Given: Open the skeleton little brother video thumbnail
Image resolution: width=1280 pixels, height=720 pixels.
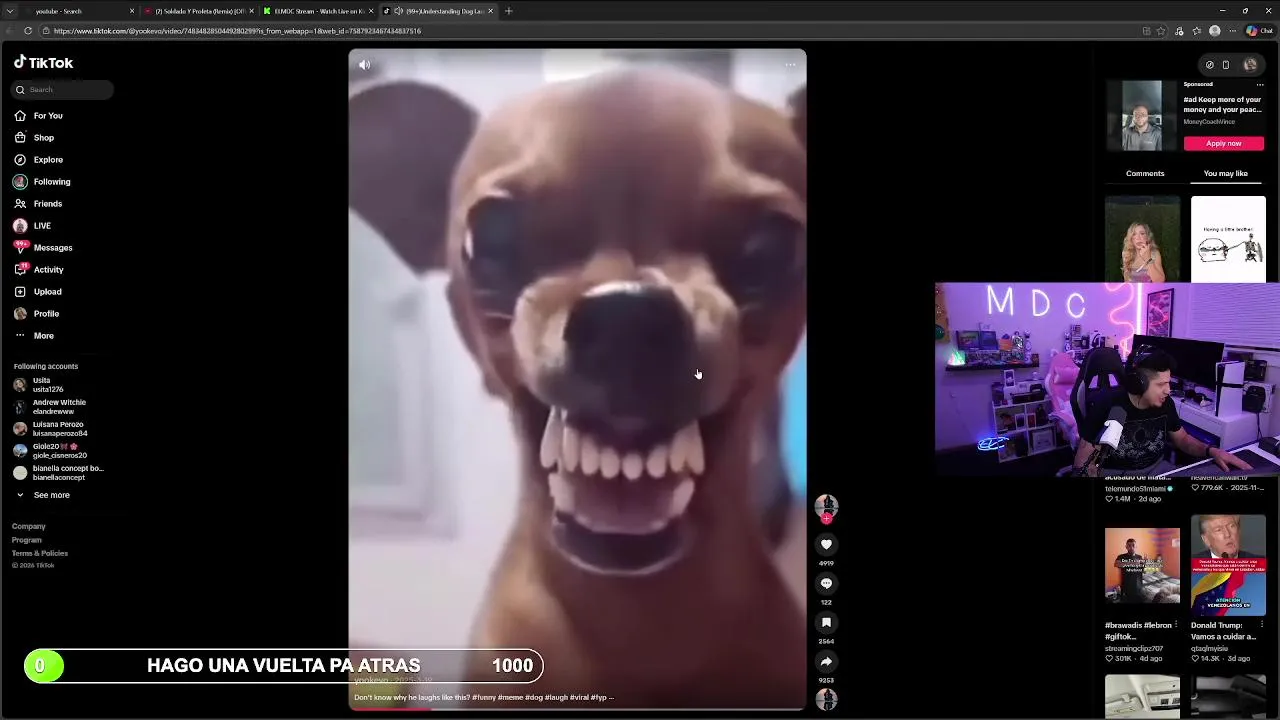Looking at the screenshot, I should (1228, 239).
